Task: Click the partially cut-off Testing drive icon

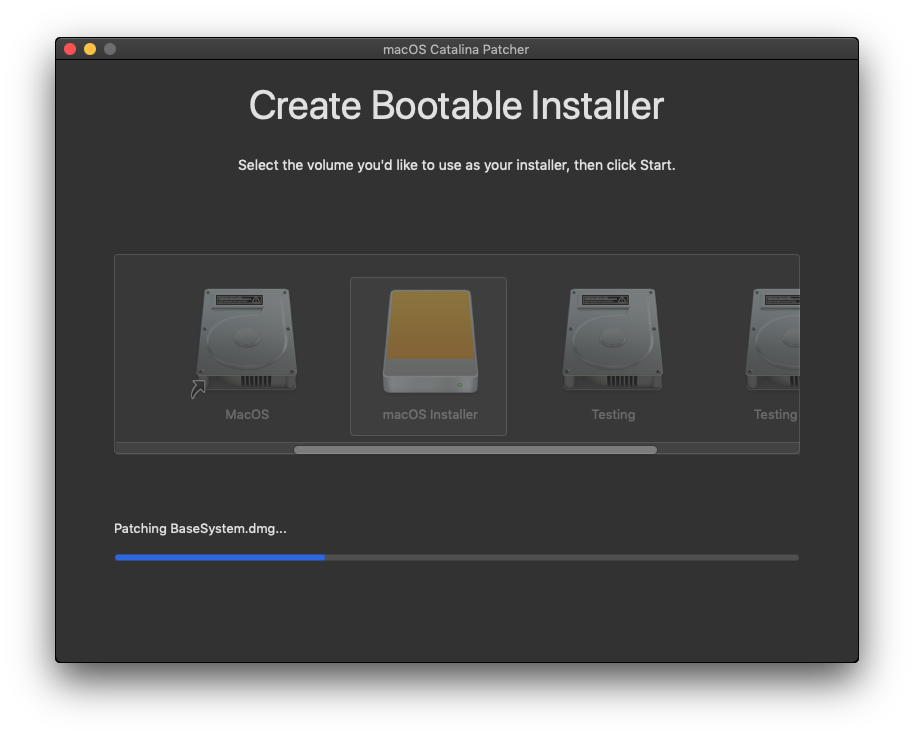Action: click(772, 339)
